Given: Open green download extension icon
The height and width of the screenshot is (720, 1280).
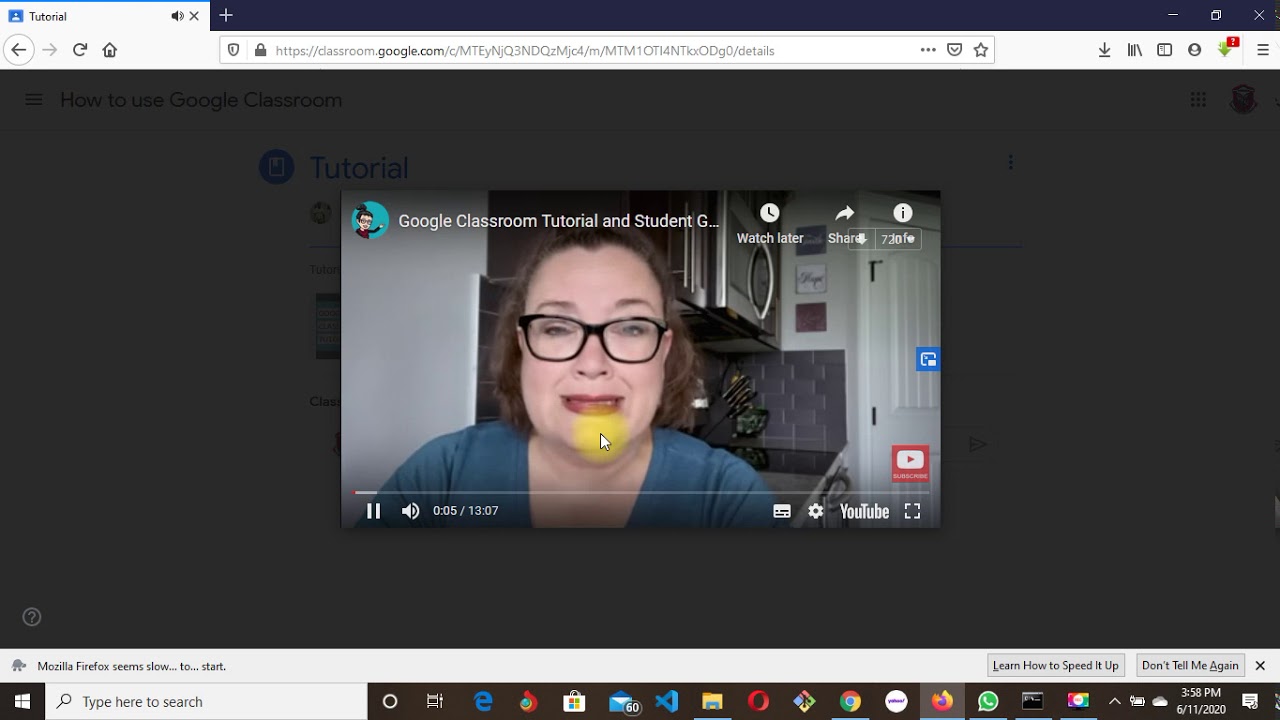Looking at the screenshot, I should click(x=1226, y=49).
